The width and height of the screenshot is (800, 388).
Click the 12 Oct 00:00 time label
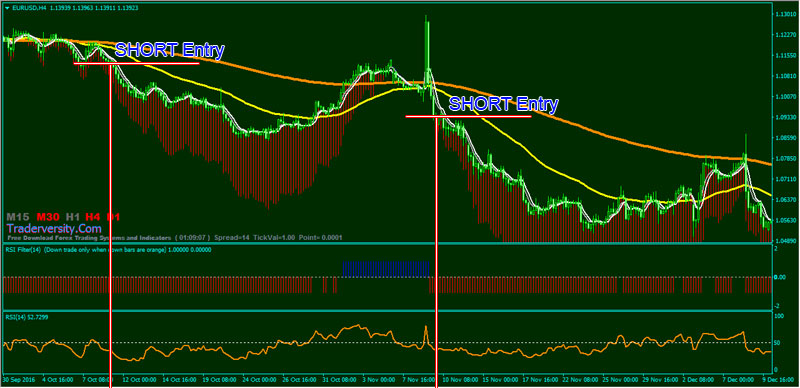pyautogui.click(x=139, y=380)
